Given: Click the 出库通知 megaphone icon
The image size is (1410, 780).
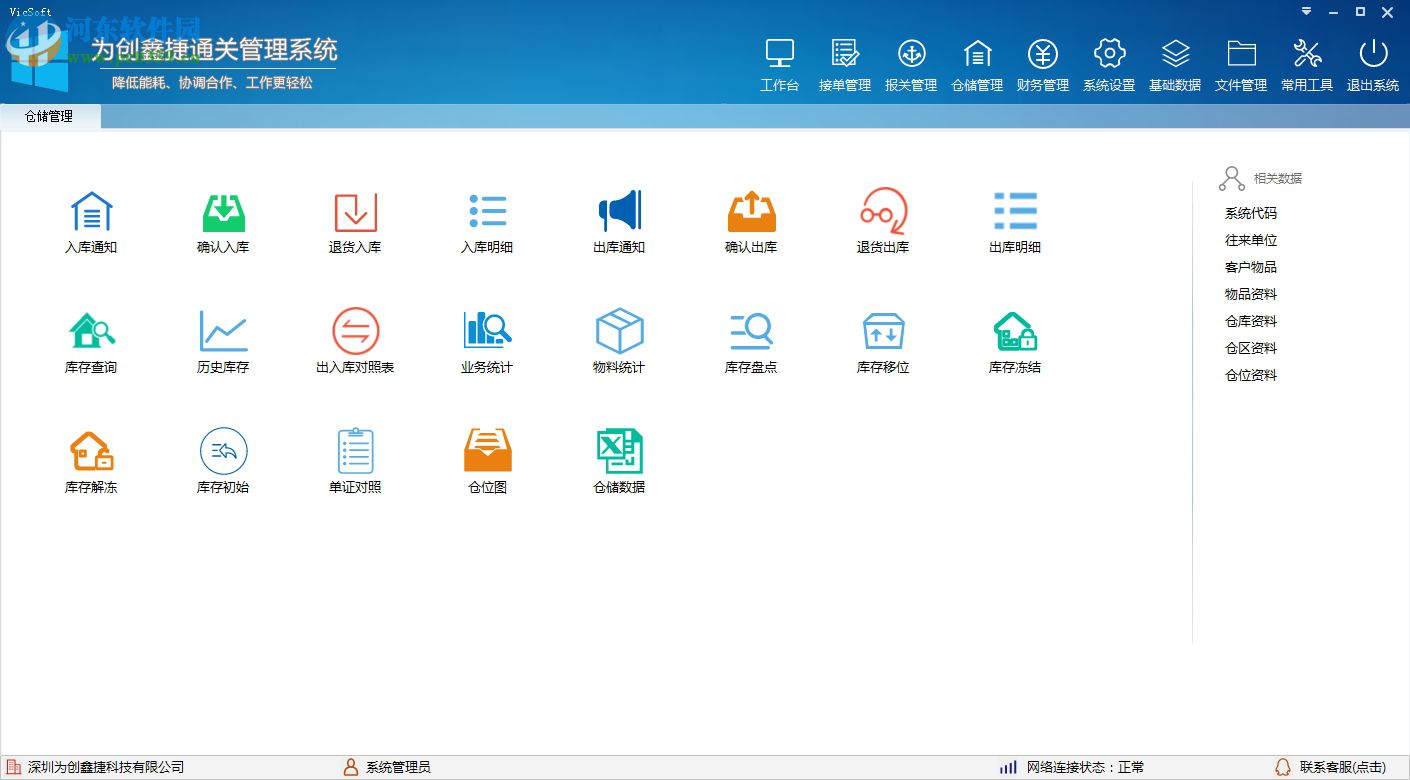Looking at the screenshot, I should (x=619, y=211).
